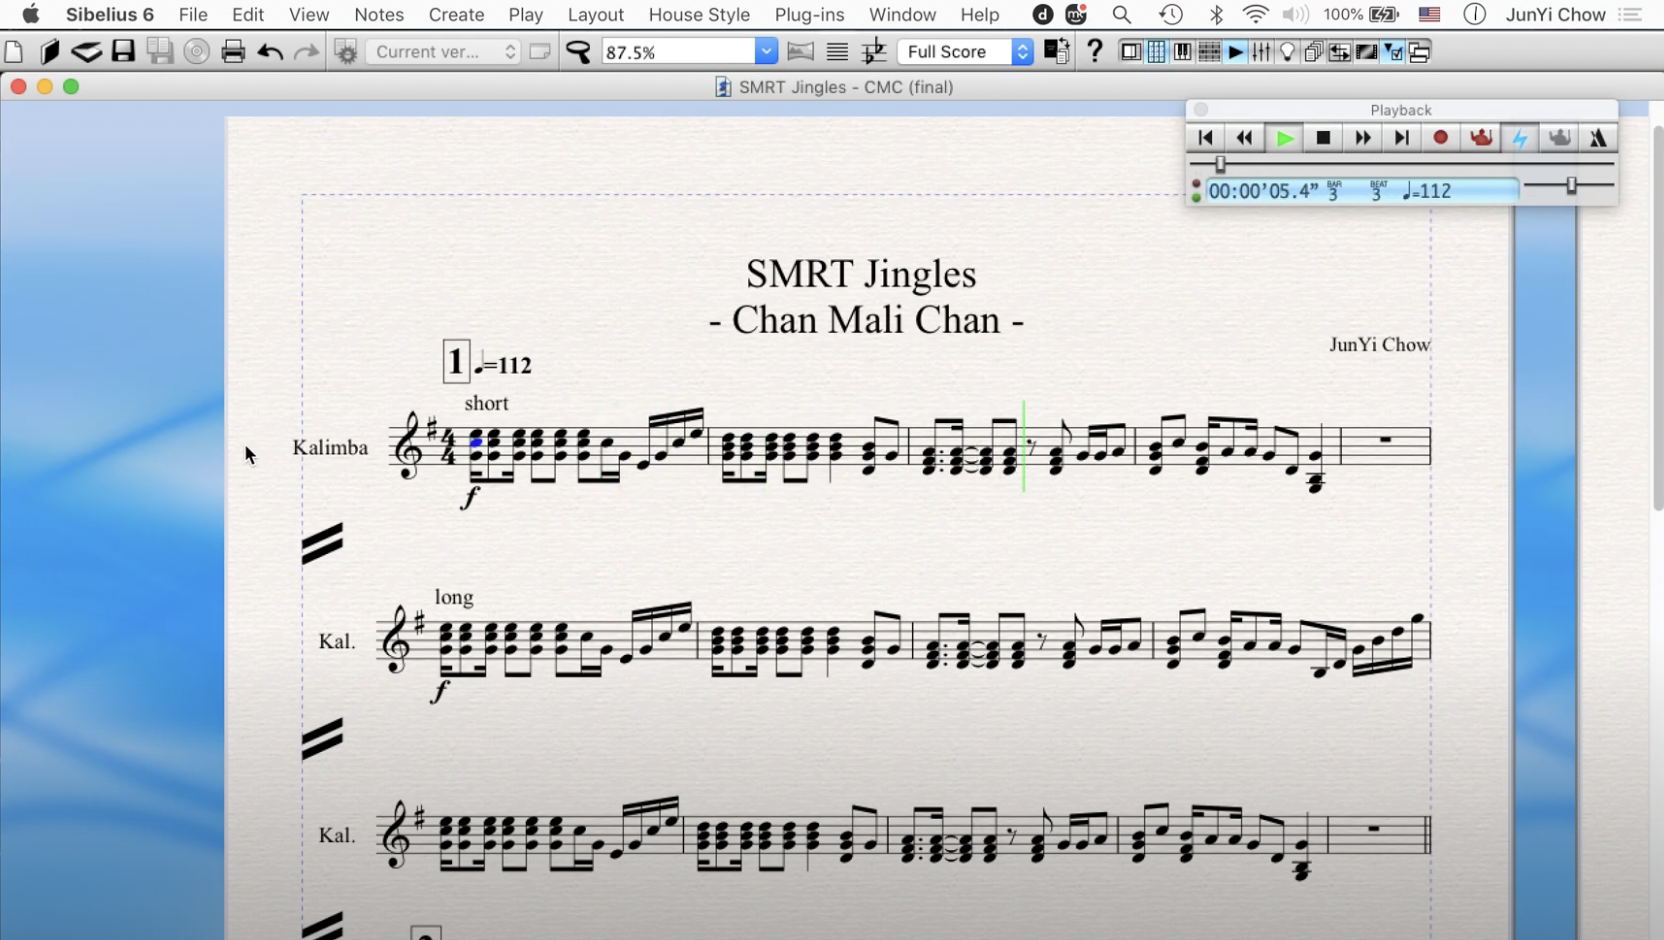
Task: Click the Compare window arrows icon
Action: (x=1340, y=52)
